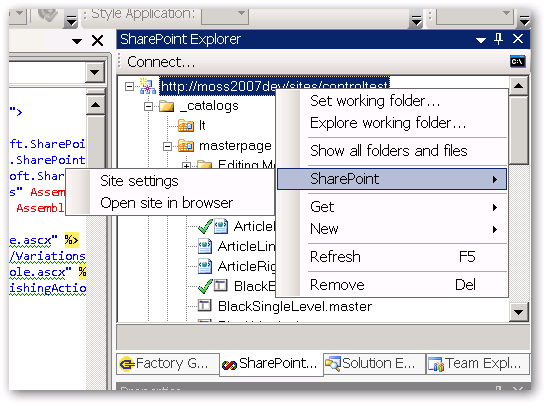Screen dimensions: 545x404
Task: Click the ArticleLinks page file icon
Action: [x=204, y=246]
